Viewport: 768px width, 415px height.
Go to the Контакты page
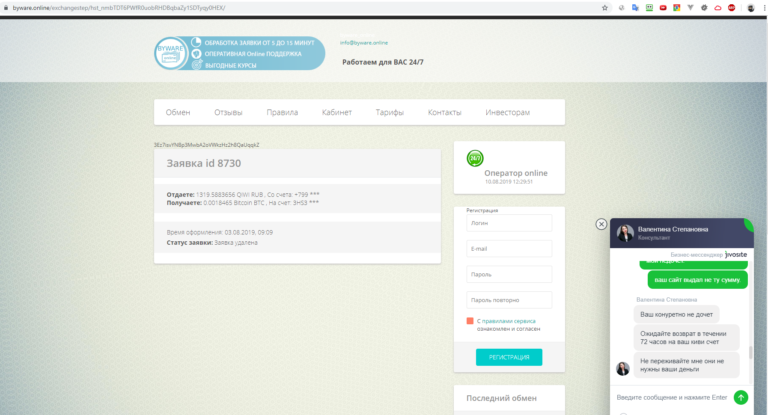(444, 112)
